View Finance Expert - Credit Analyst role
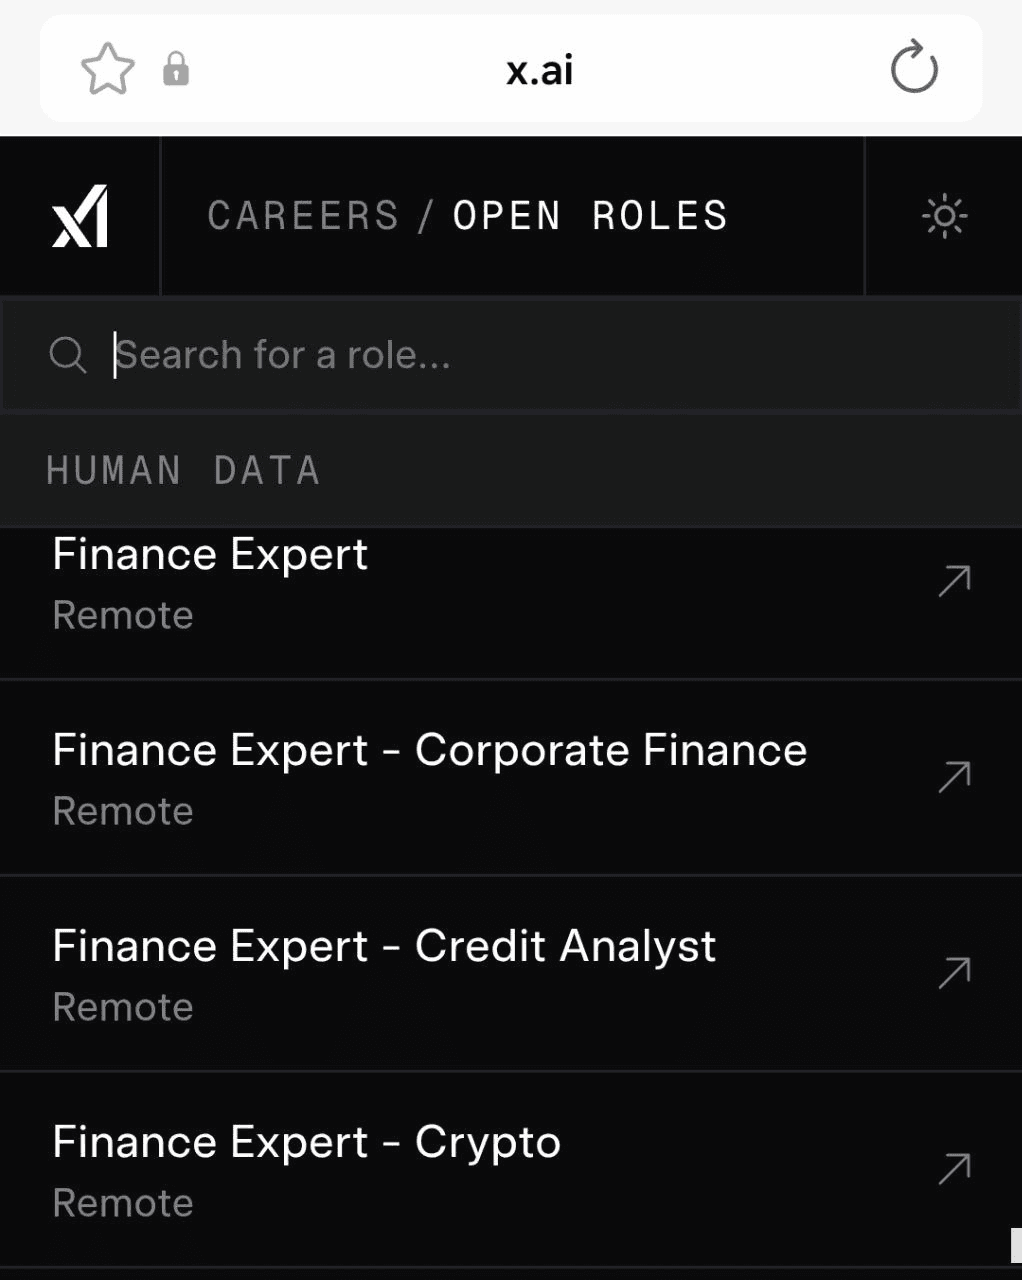Screen dimensions: 1022x1280 click(384, 947)
